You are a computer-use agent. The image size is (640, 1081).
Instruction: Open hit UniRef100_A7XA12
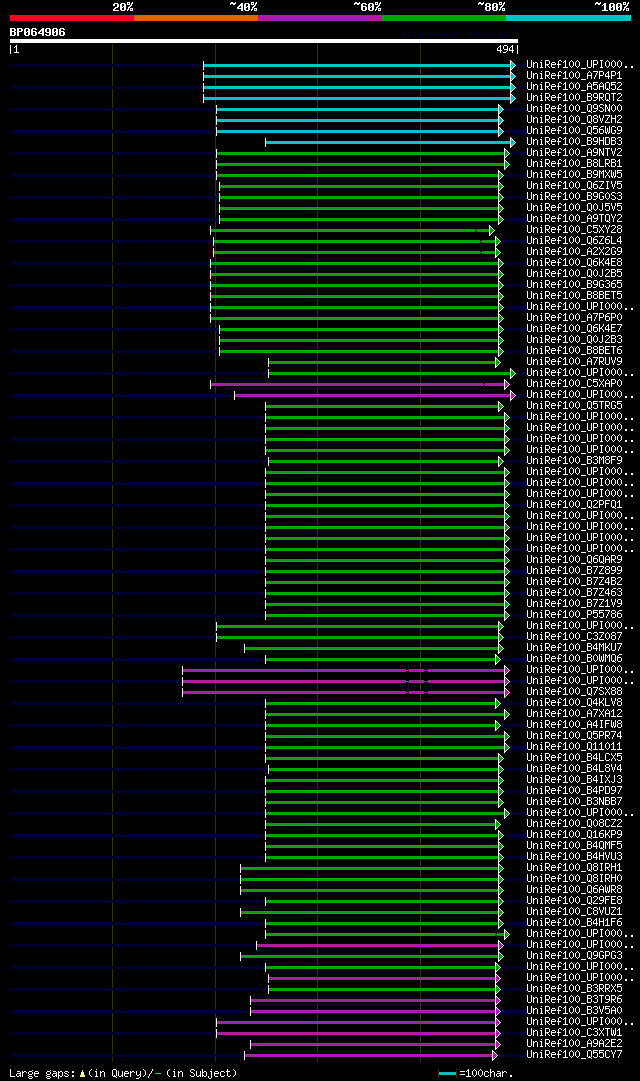click(x=574, y=714)
